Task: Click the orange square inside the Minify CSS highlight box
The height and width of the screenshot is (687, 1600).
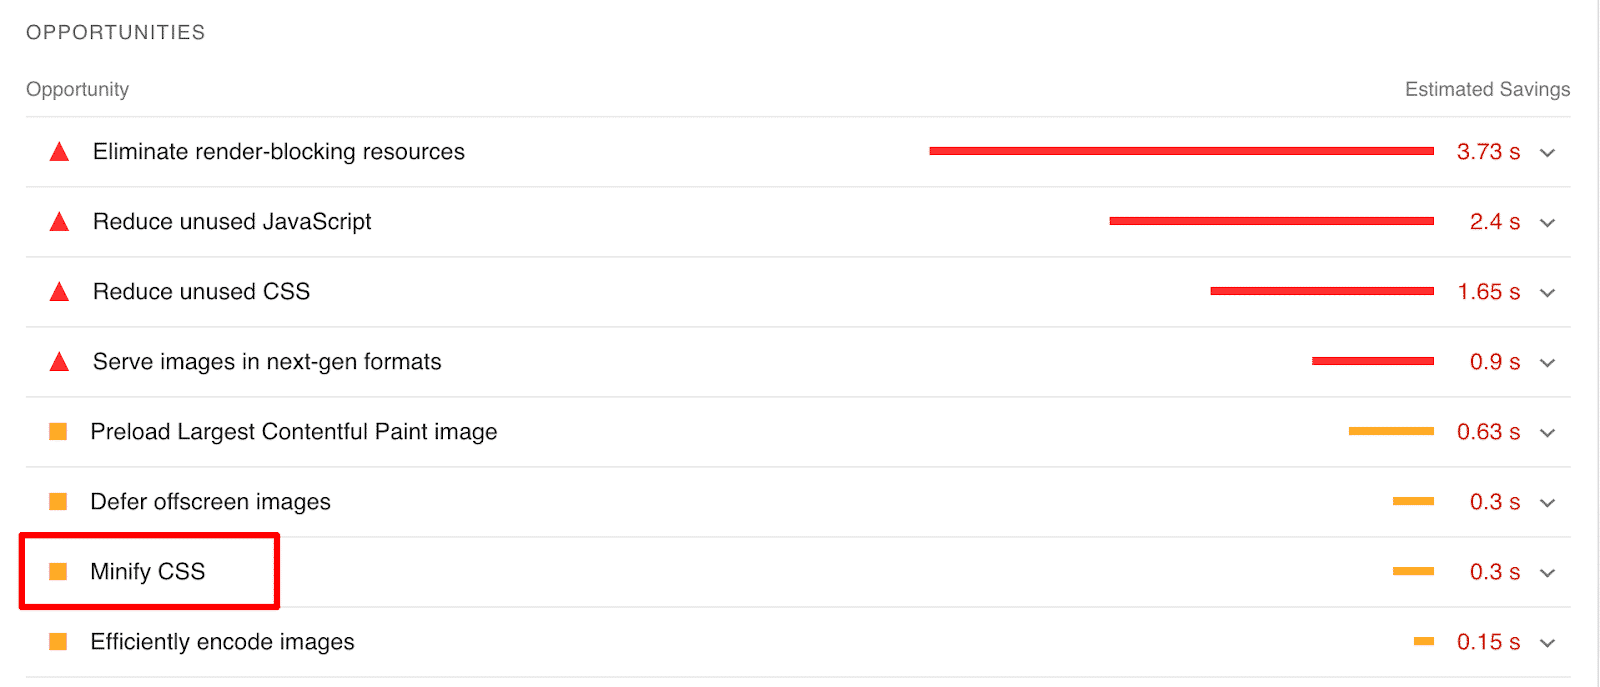Action: pyautogui.click(x=59, y=571)
